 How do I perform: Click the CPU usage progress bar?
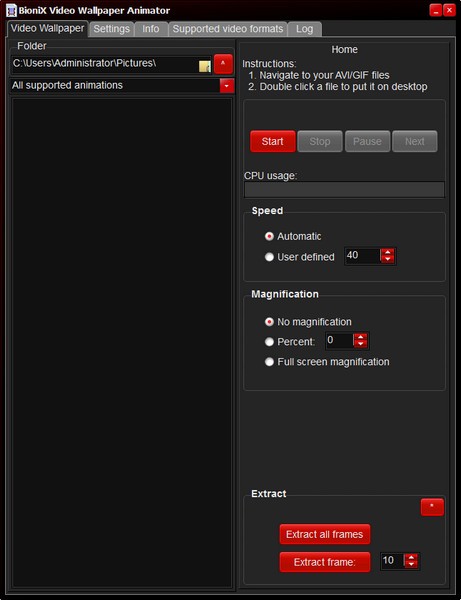click(x=344, y=189)
